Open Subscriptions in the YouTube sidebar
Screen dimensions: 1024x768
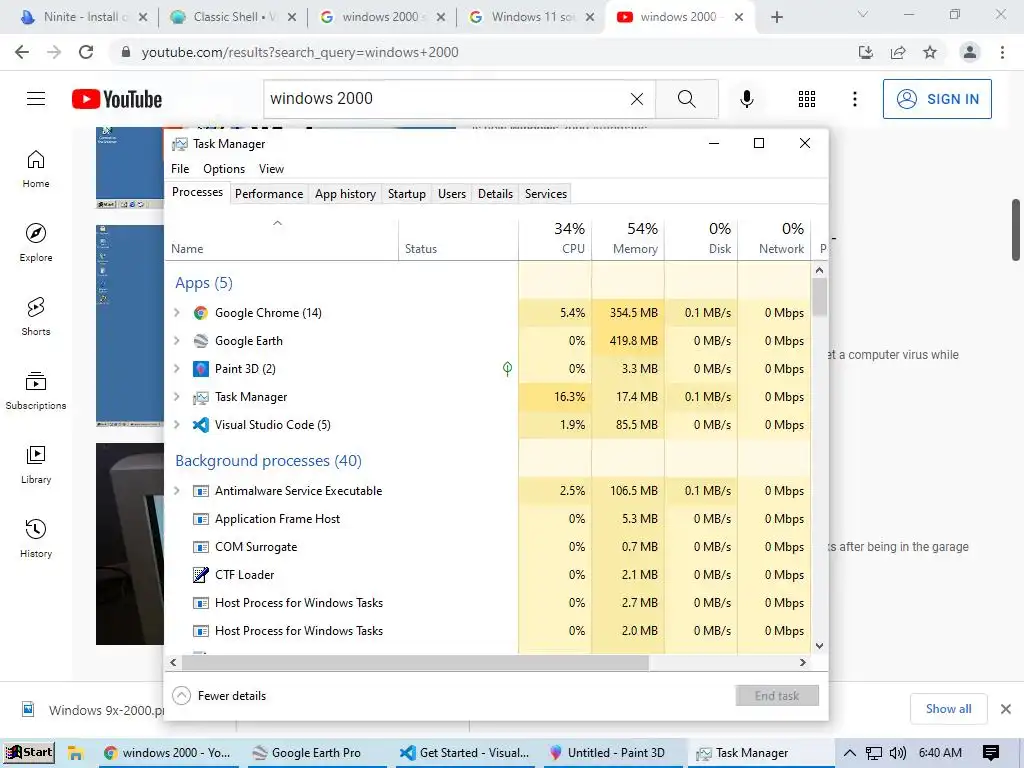(36, 390)
